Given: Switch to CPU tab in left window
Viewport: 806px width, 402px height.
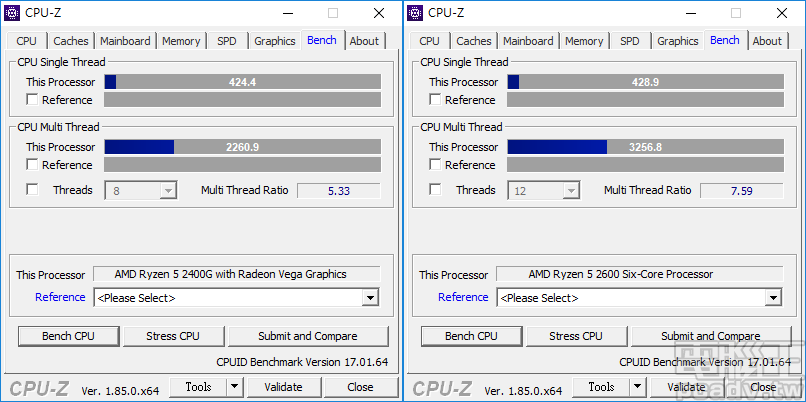Looking at the screenshot, I should click(27, 41).
